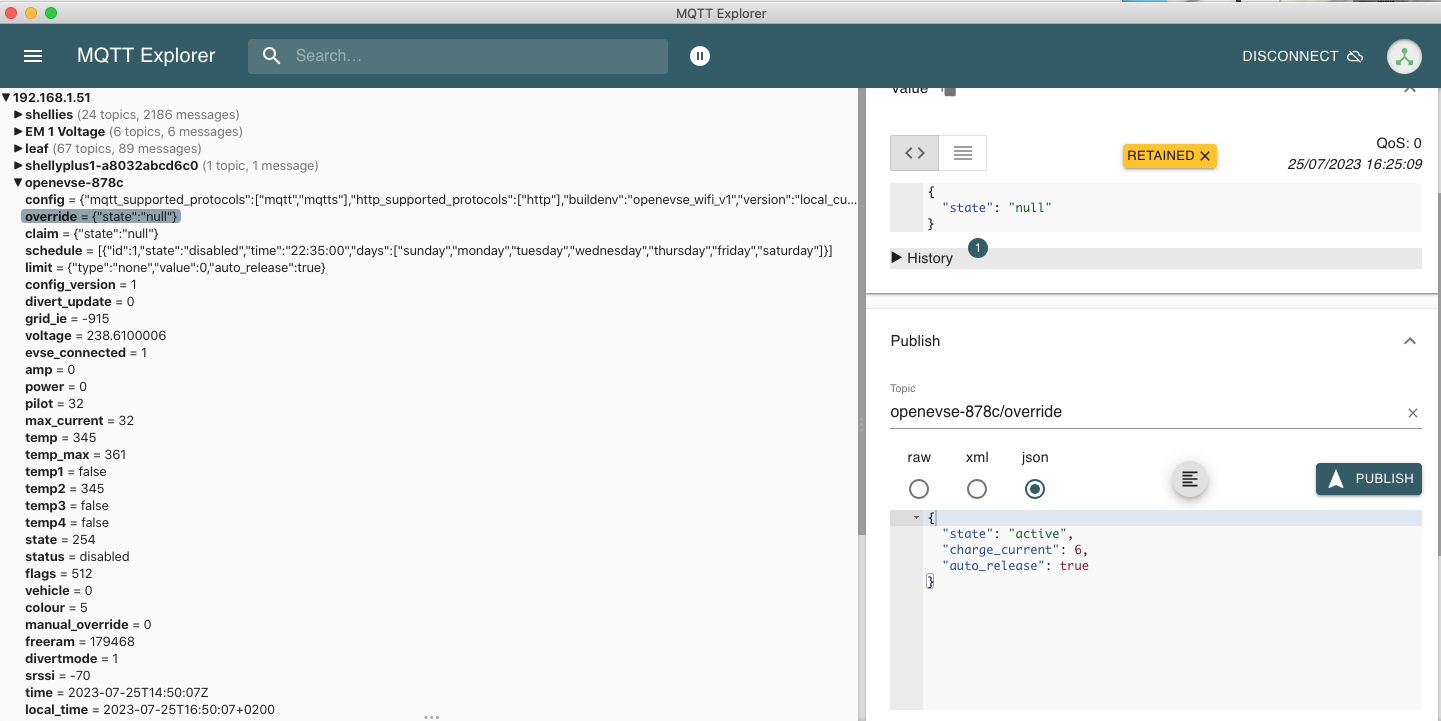Click the timestamp 25/07/2023 16:25:09

coord(1355,164)
